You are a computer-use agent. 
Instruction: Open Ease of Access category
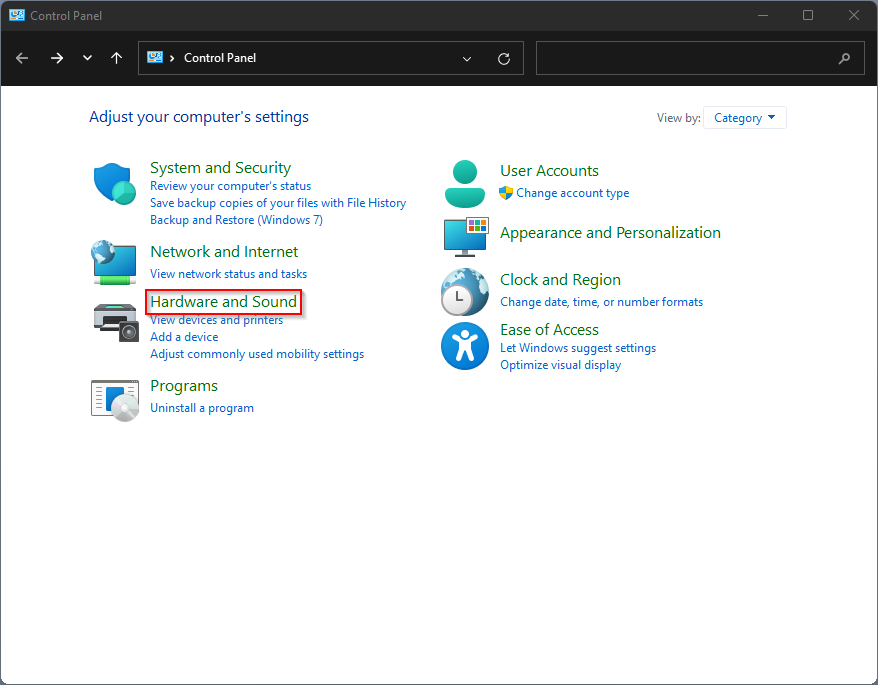pos(549,329)
